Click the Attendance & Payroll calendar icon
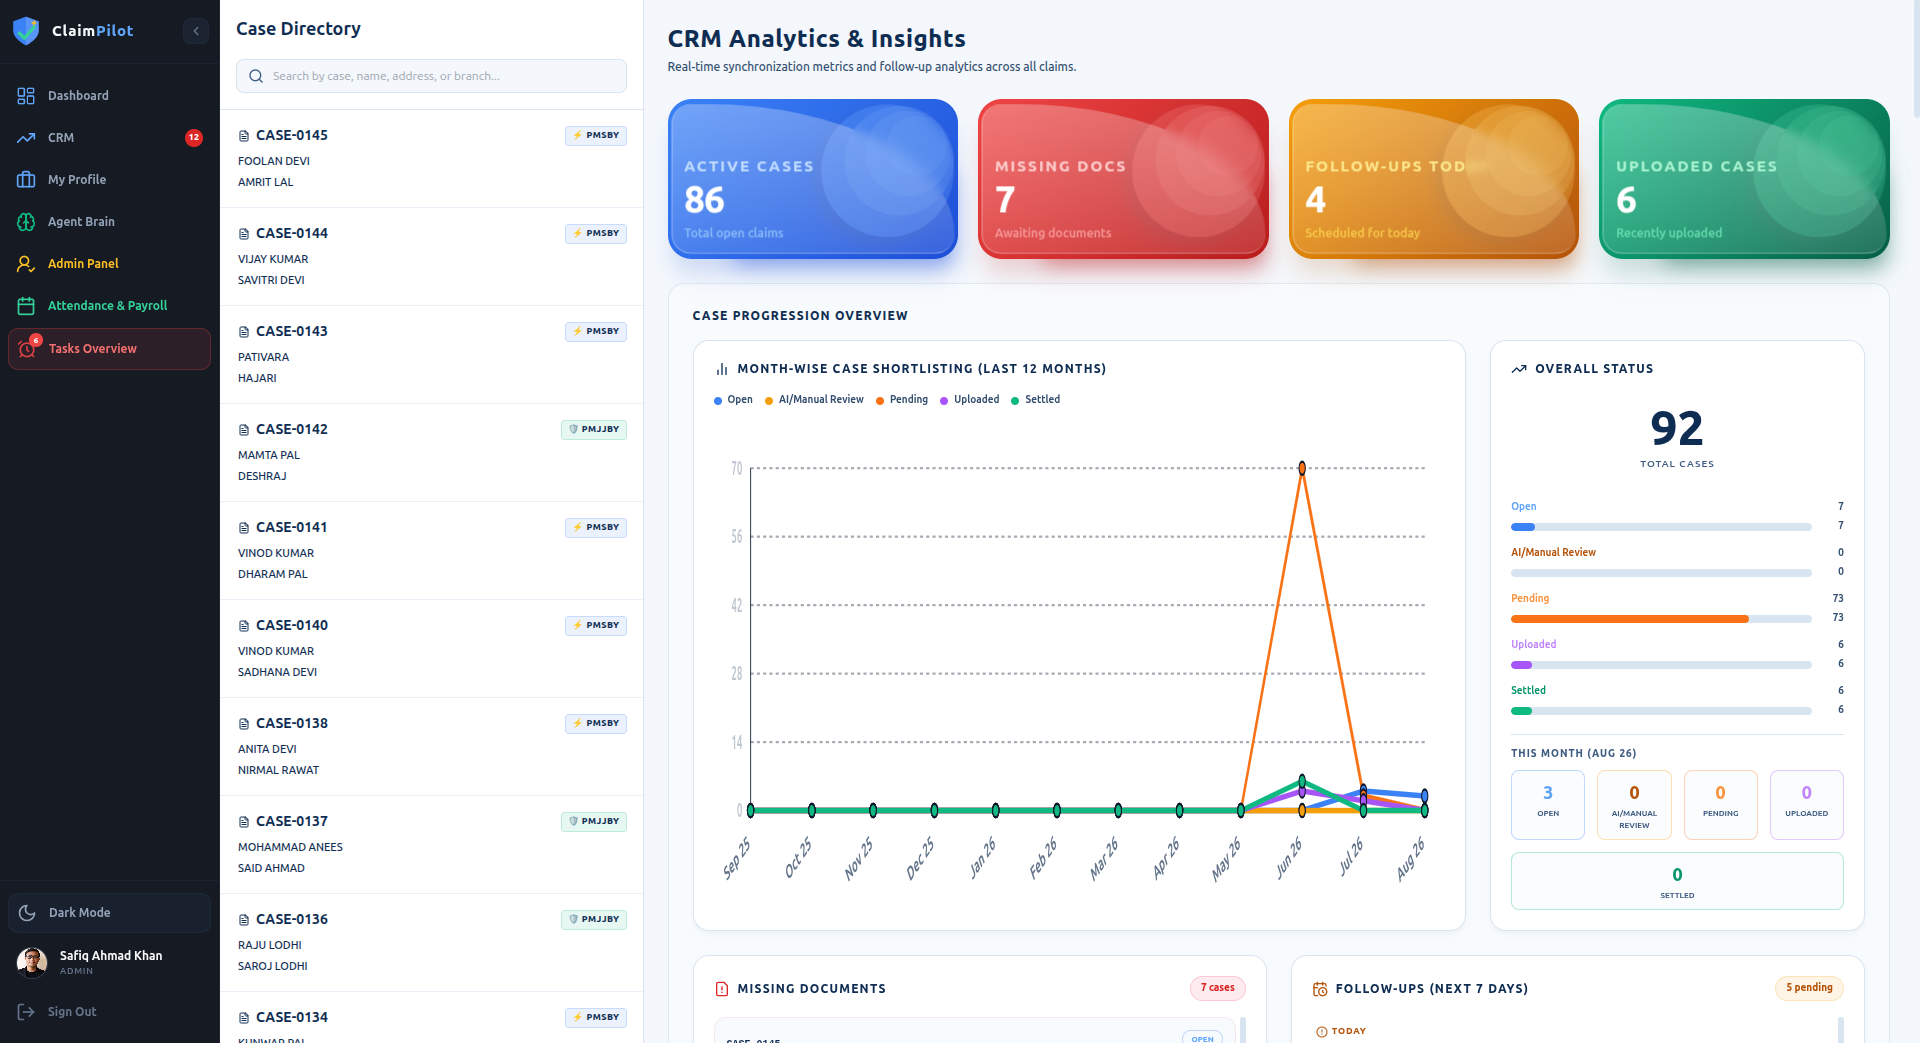The image size is (1920, 1043). coord(26,306)
